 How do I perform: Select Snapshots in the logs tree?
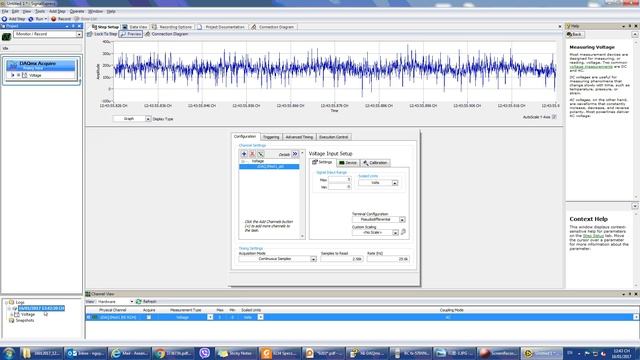click(x=24, y=320)
